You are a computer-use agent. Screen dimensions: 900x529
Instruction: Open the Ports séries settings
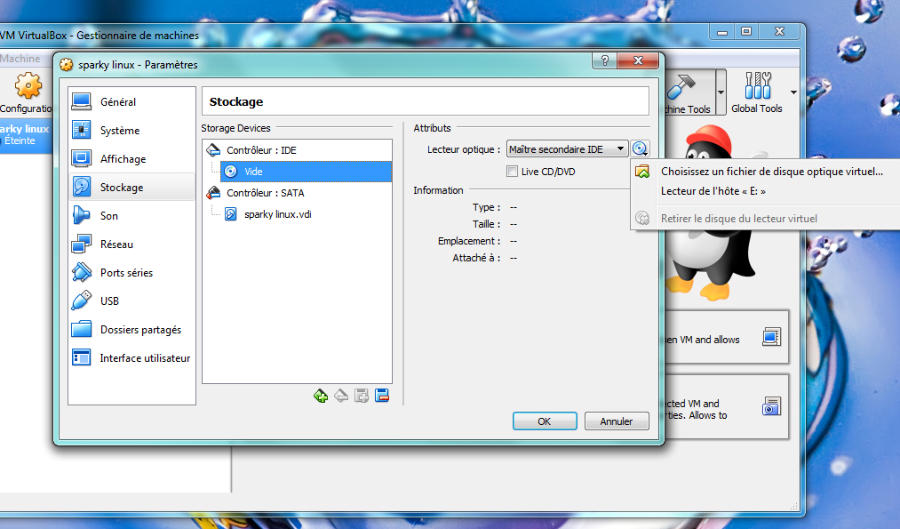131,273
